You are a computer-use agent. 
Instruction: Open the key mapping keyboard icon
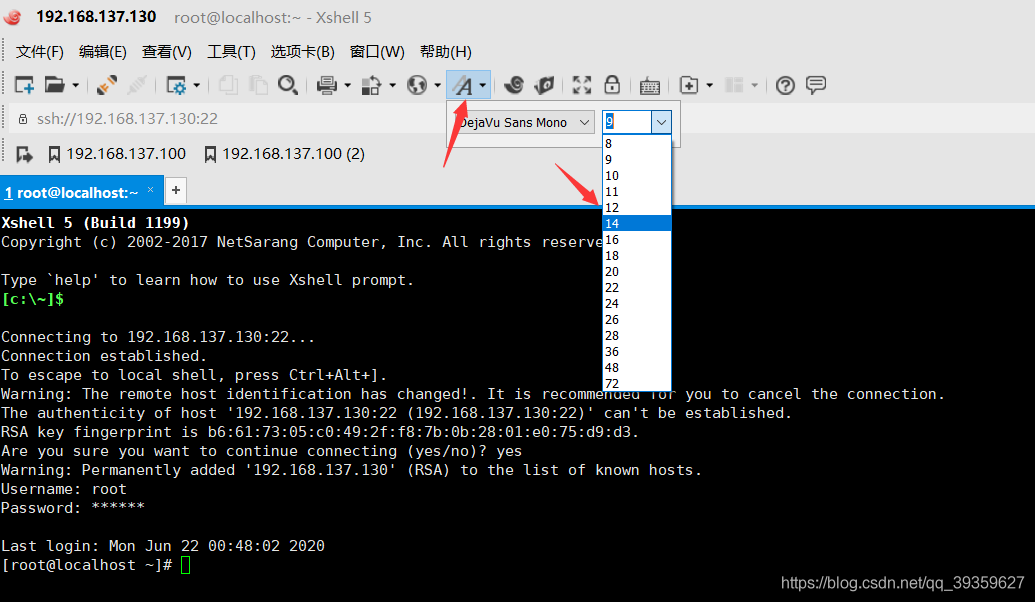click(x=650, y=86)
